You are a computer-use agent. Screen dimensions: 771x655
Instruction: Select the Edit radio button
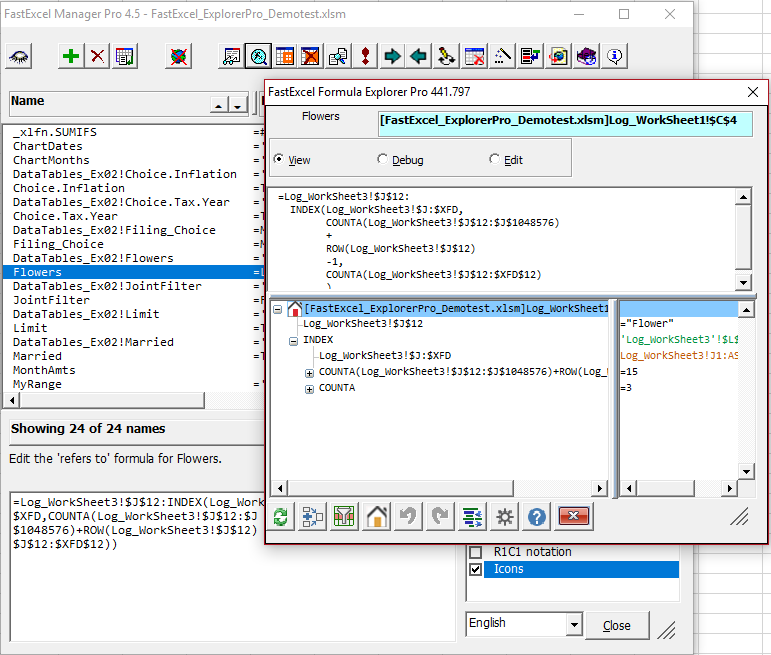coord(494,160)
